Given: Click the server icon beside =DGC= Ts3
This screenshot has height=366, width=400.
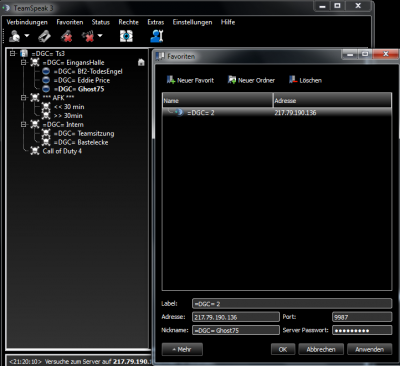Looking at the screenshot, I should 24,53.
